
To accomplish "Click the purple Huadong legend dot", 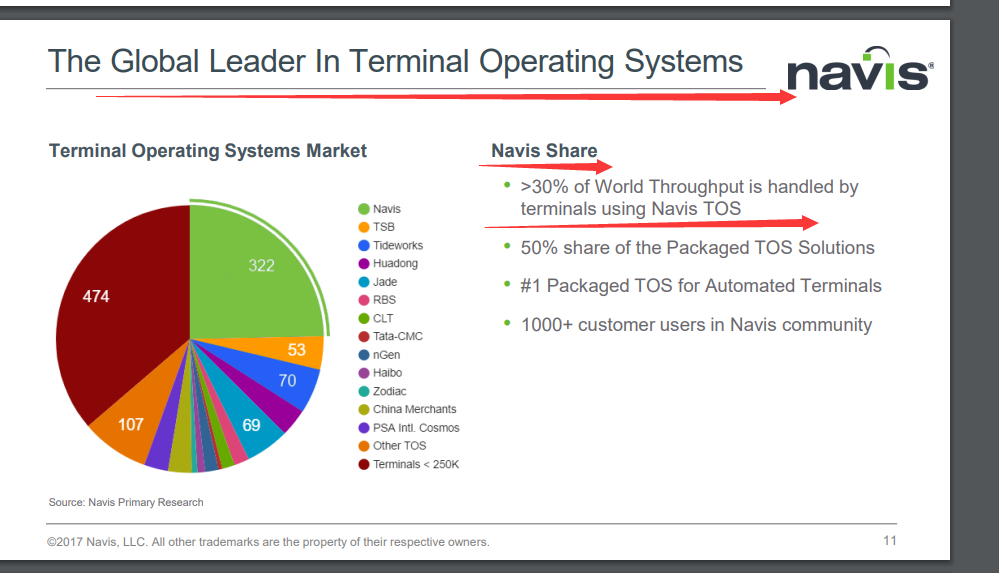I will [x=365, y=264].
